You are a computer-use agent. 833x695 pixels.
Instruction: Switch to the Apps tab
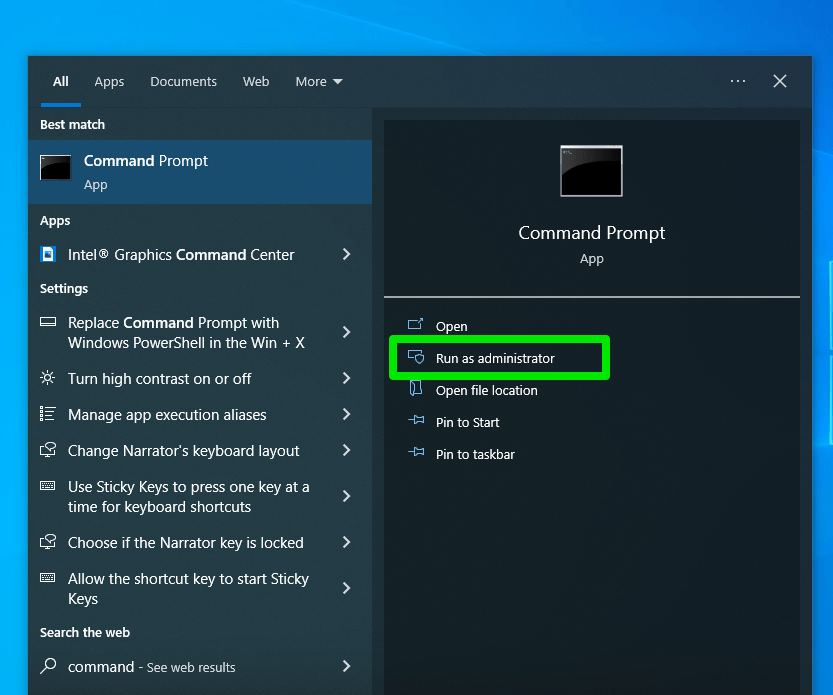coord(109,82)
